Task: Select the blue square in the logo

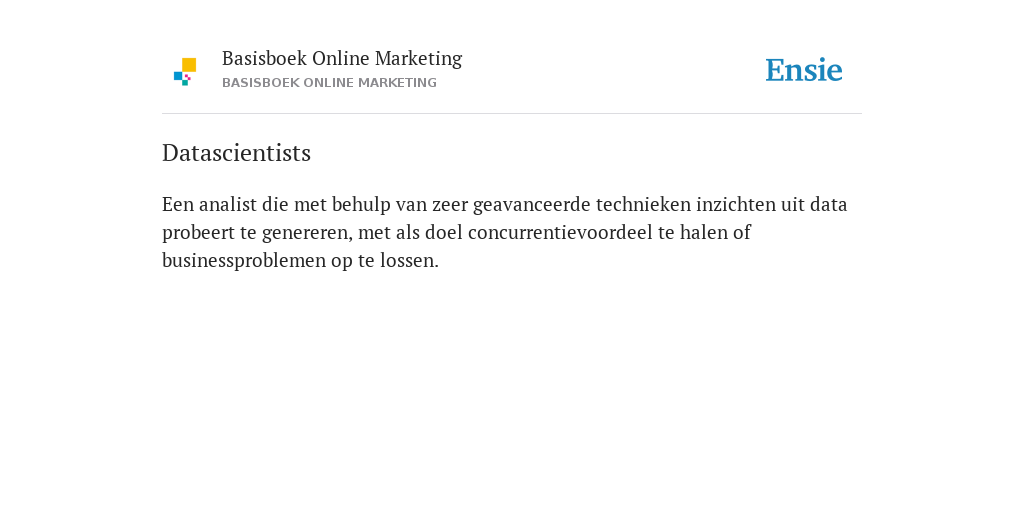Action: [178, 76]
